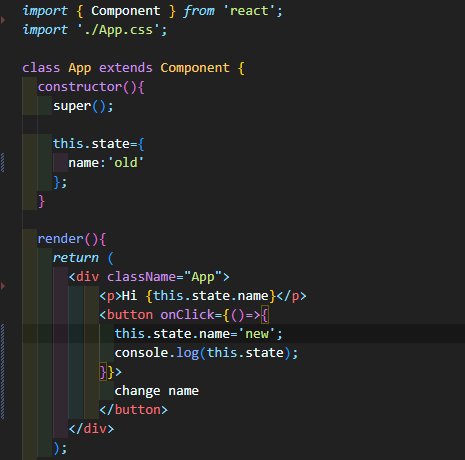The width and height of the screenshot is (465, 460).
Task: Click the "App" className string value
Action: [203, 277]
